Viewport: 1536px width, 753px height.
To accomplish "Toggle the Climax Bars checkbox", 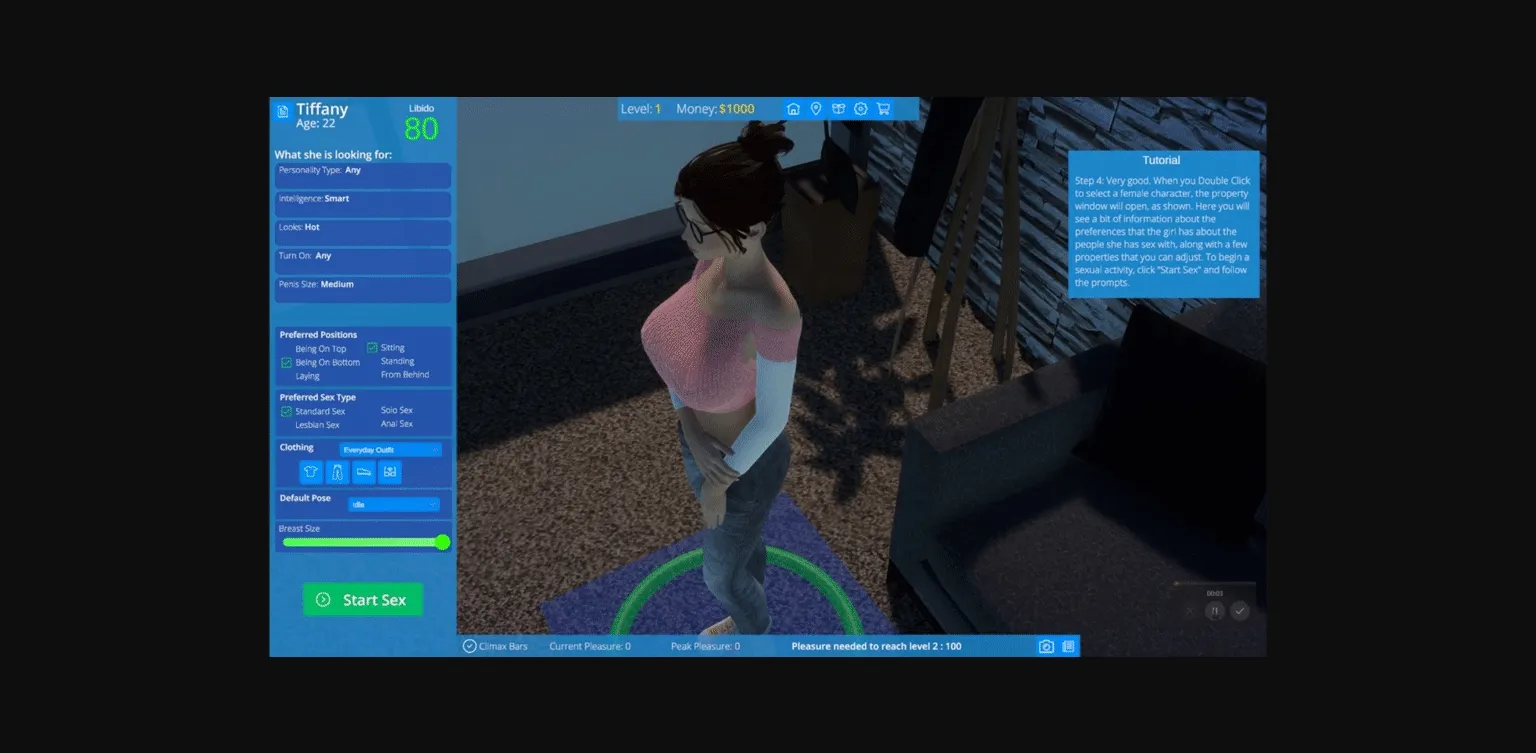I will (469, 646).
